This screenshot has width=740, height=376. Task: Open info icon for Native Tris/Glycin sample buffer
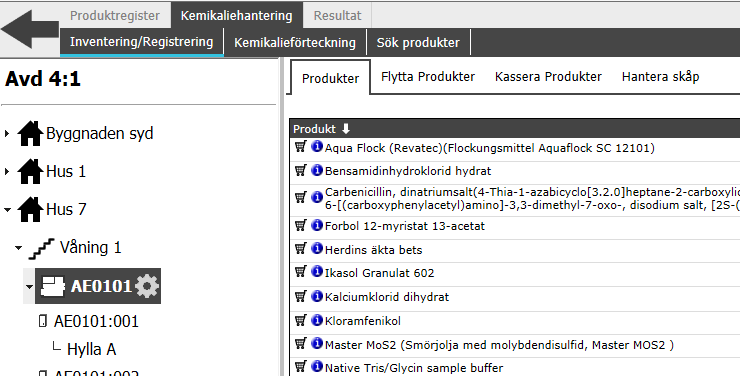coord(317,366)
